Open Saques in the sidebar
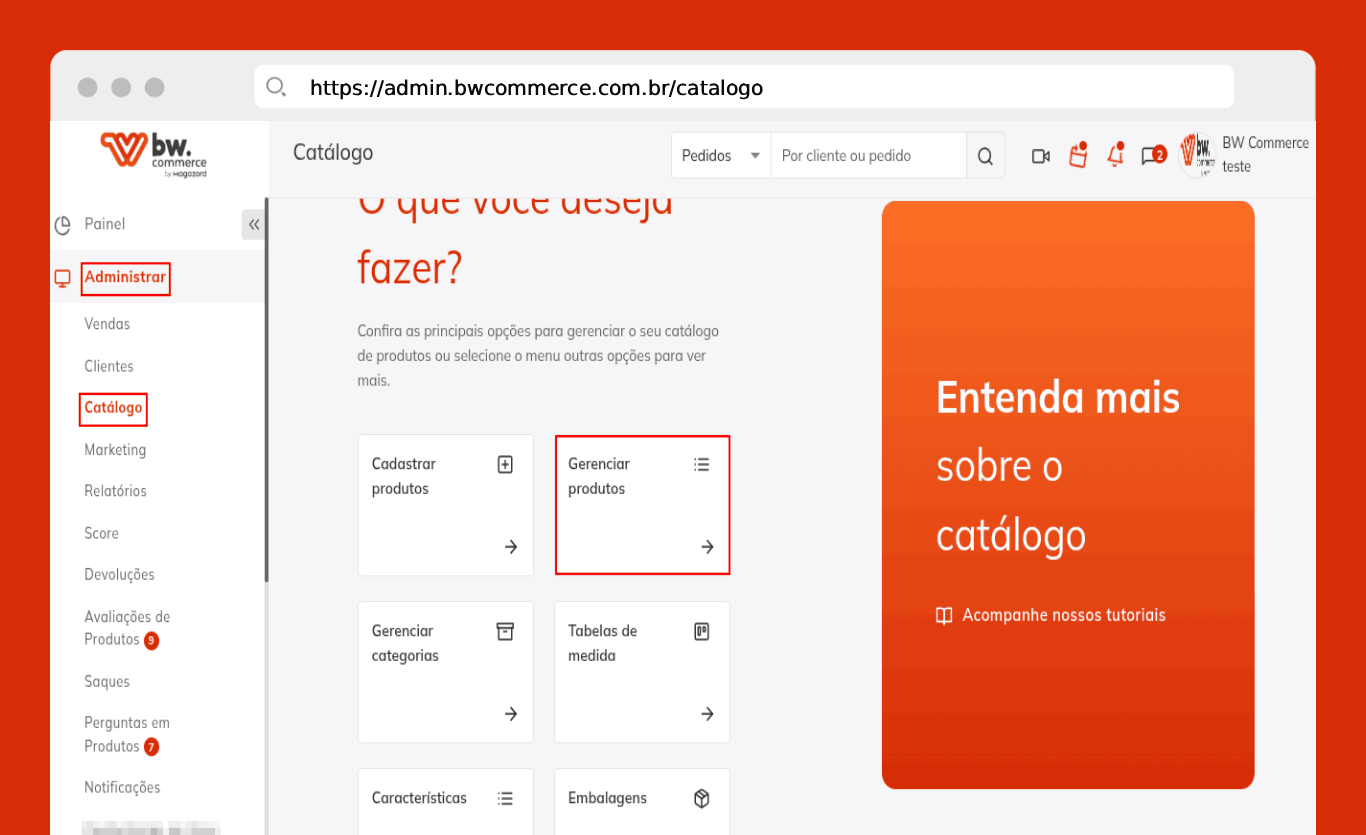This screenshot has height=835, width=1366. (107, 682)
